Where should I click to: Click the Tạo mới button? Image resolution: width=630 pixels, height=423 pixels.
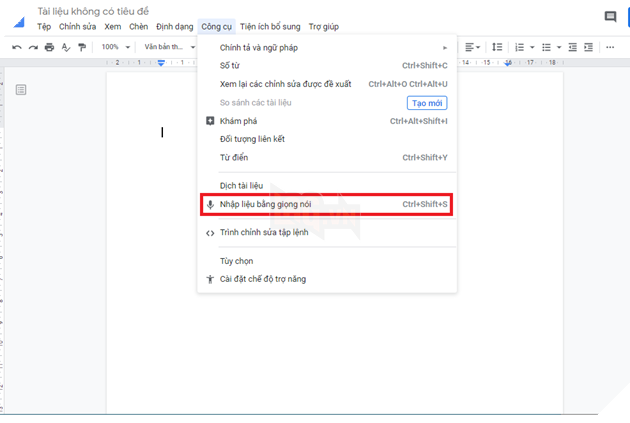[x=427, y=103]
